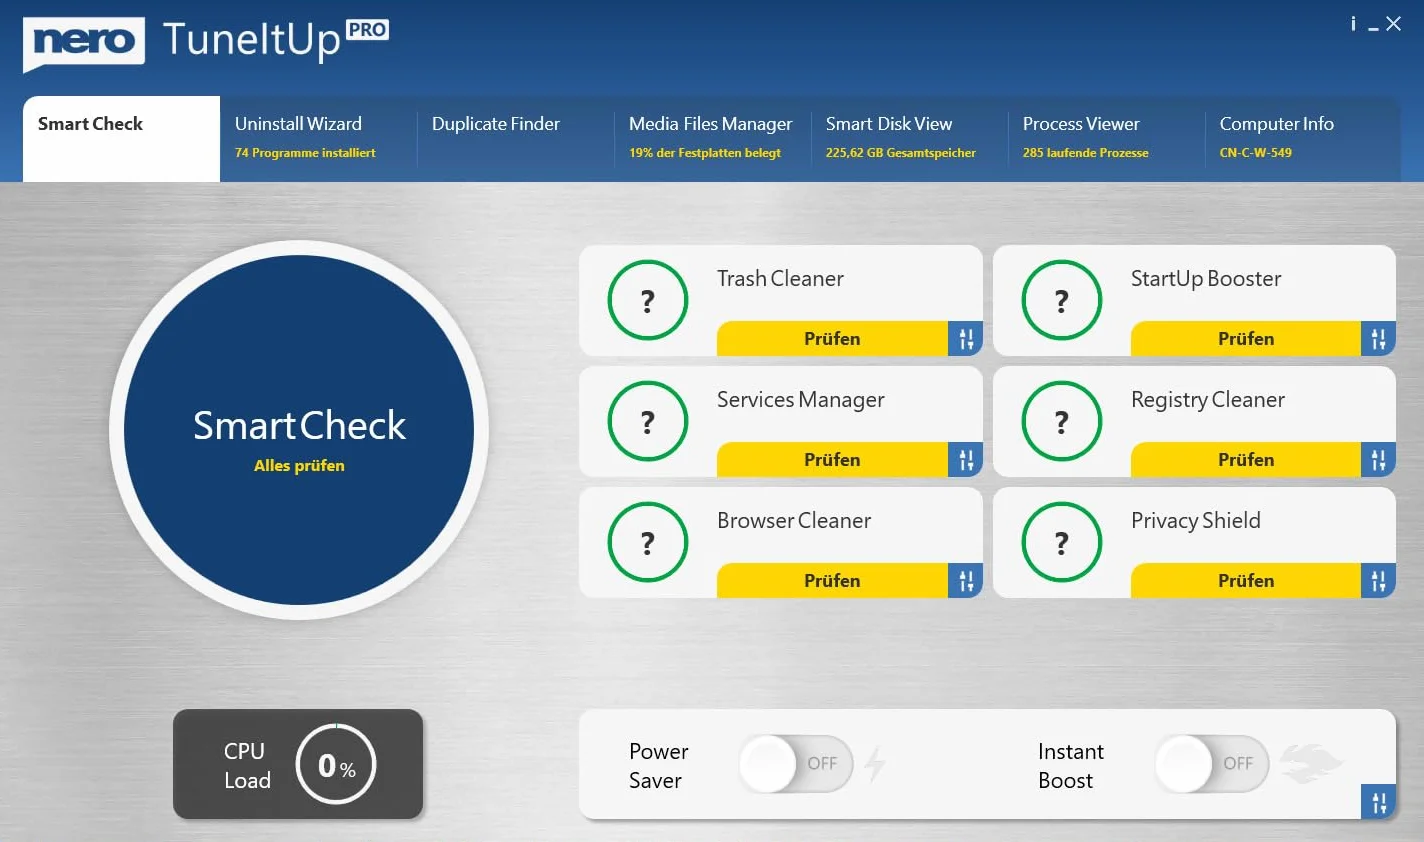Image resolution: width=1424 pixels, height=842 pixels.
Task: Close the TuneItUp window
Action: click(x=1393, y=23)
